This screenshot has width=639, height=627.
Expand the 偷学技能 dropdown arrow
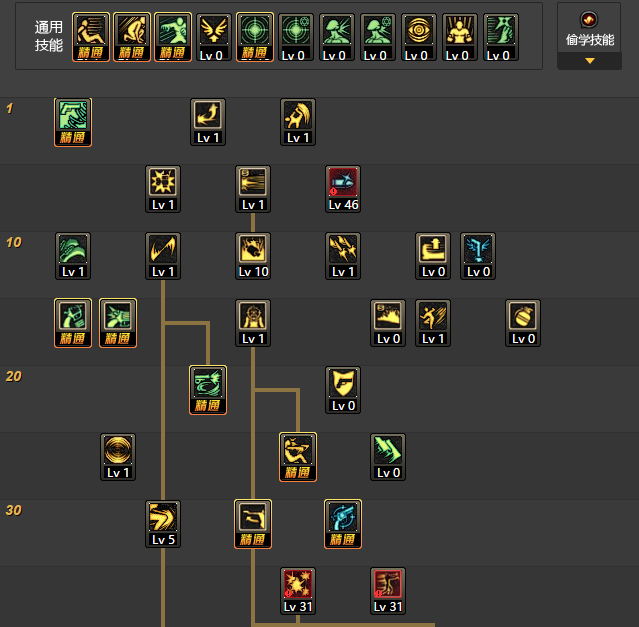click(590, 61)
